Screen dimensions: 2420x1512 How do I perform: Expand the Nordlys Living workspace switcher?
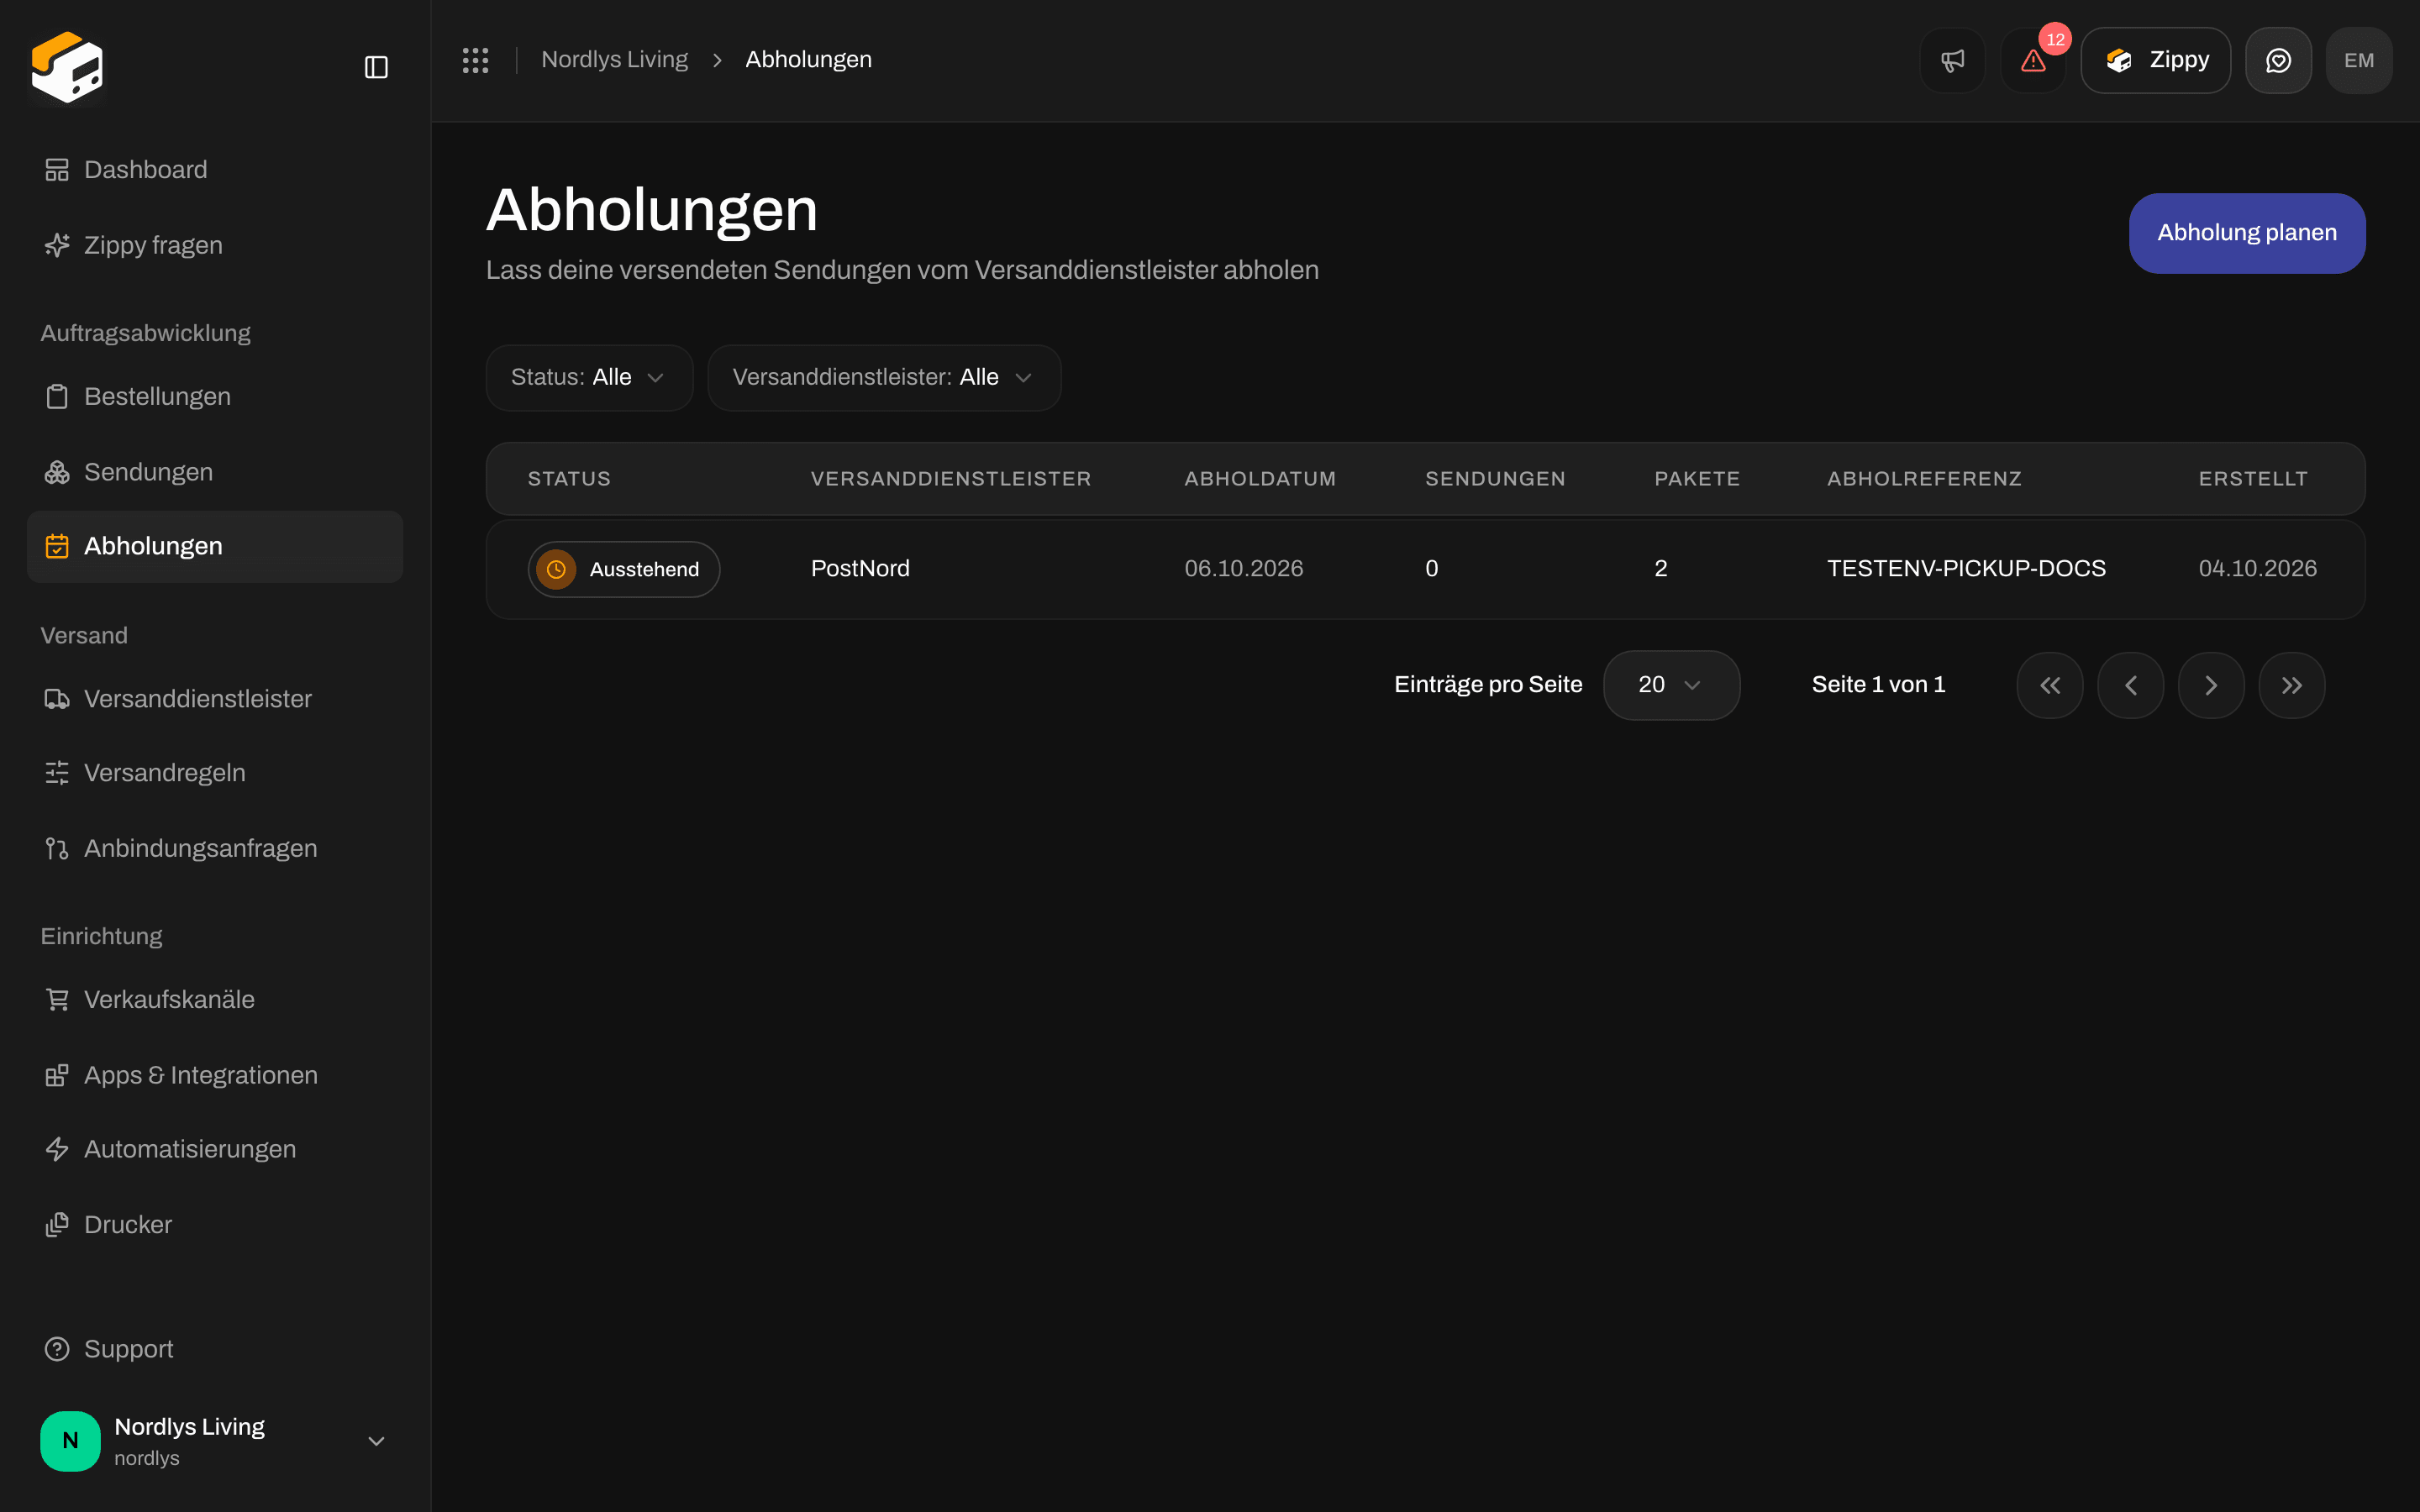(215, 1441)
